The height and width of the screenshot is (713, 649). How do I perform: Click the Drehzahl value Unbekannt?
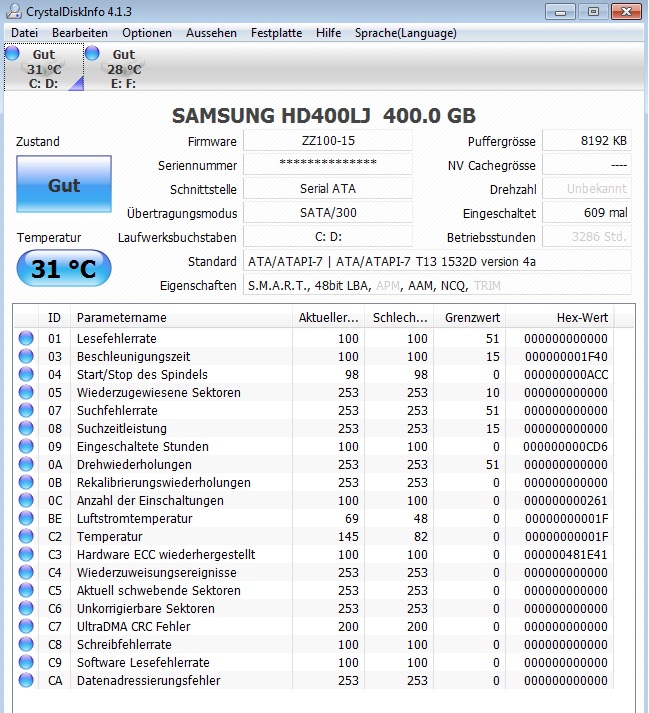pos(587,188)
